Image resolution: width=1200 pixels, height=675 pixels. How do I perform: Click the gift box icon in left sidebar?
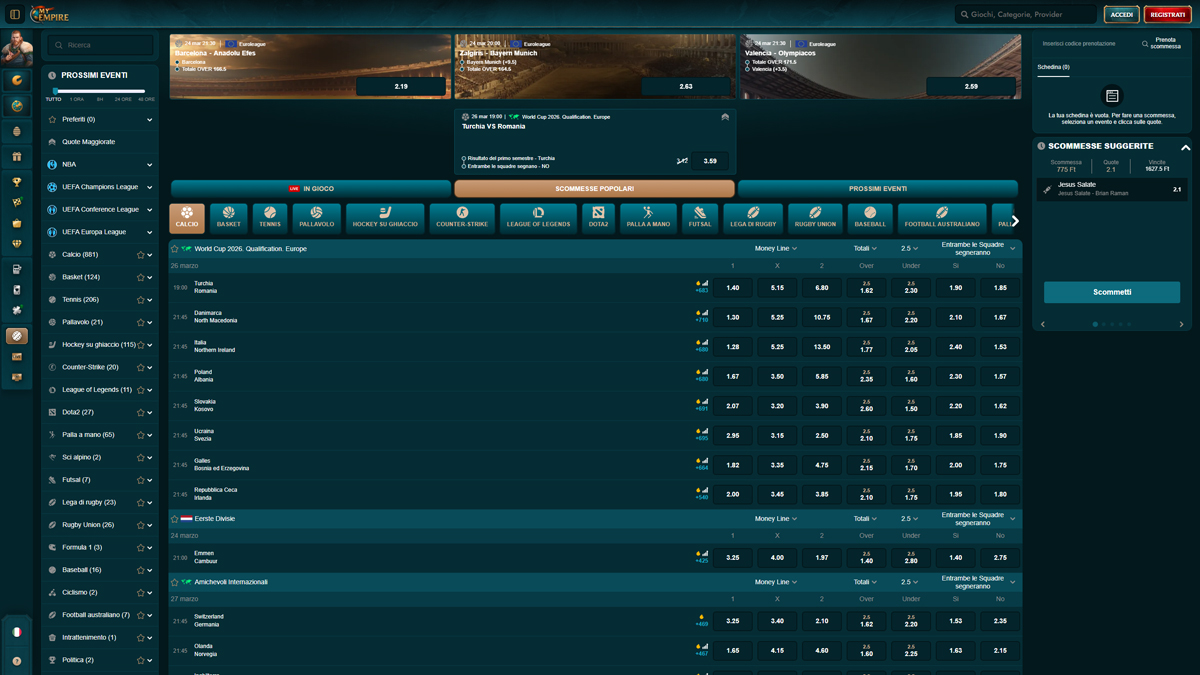[17, 157]
